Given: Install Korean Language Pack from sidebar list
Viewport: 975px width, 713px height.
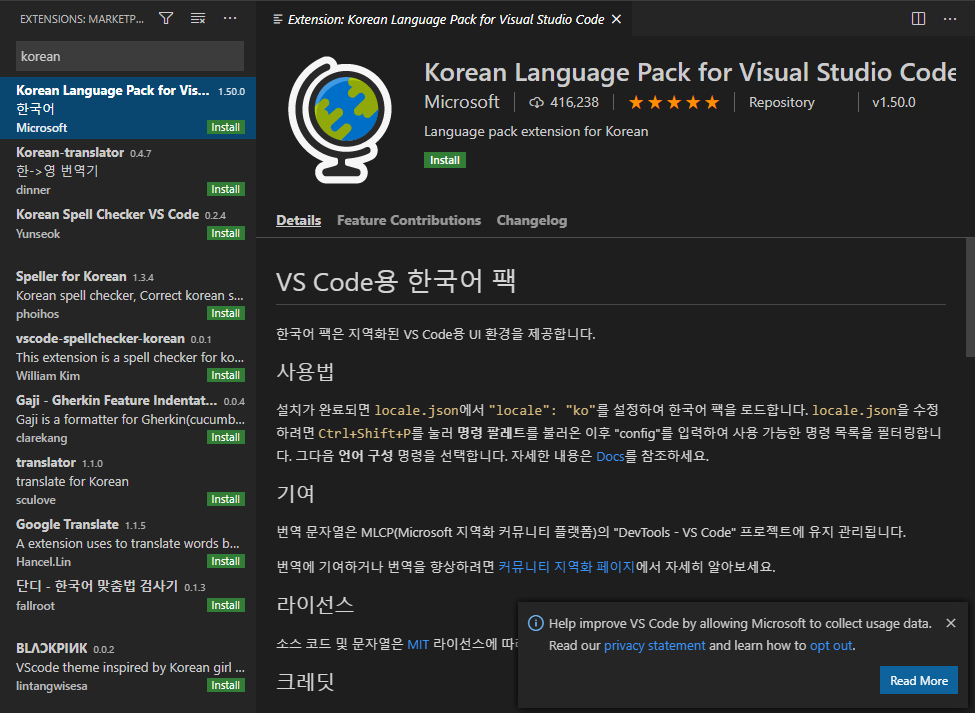Looking at the screenshot, I should pyautogui.click(x=226, y=127).
